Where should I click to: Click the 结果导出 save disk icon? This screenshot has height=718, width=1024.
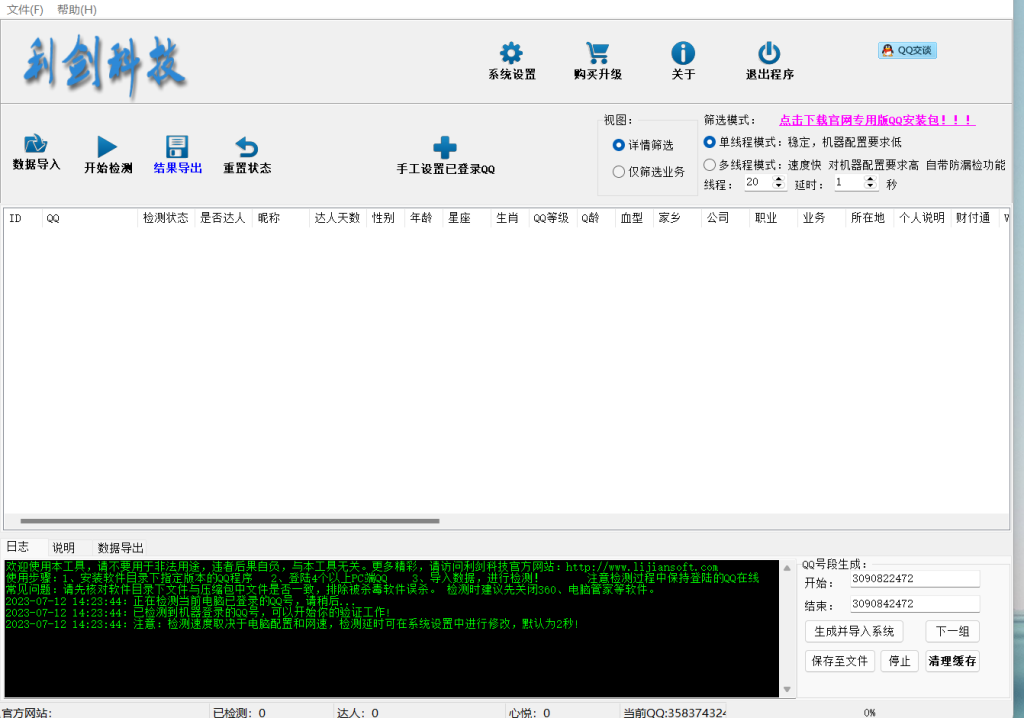[x=177, y=147]
